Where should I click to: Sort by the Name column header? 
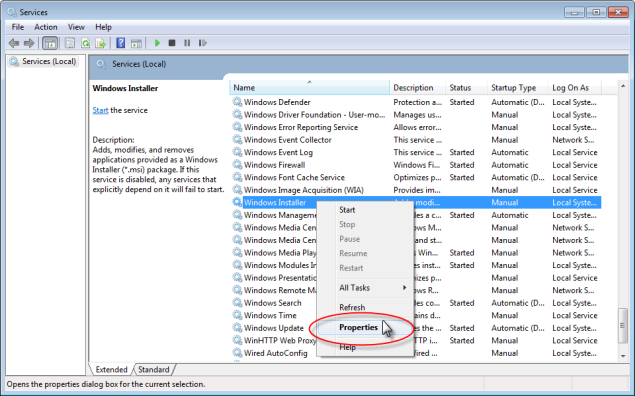tap(309, 87)
